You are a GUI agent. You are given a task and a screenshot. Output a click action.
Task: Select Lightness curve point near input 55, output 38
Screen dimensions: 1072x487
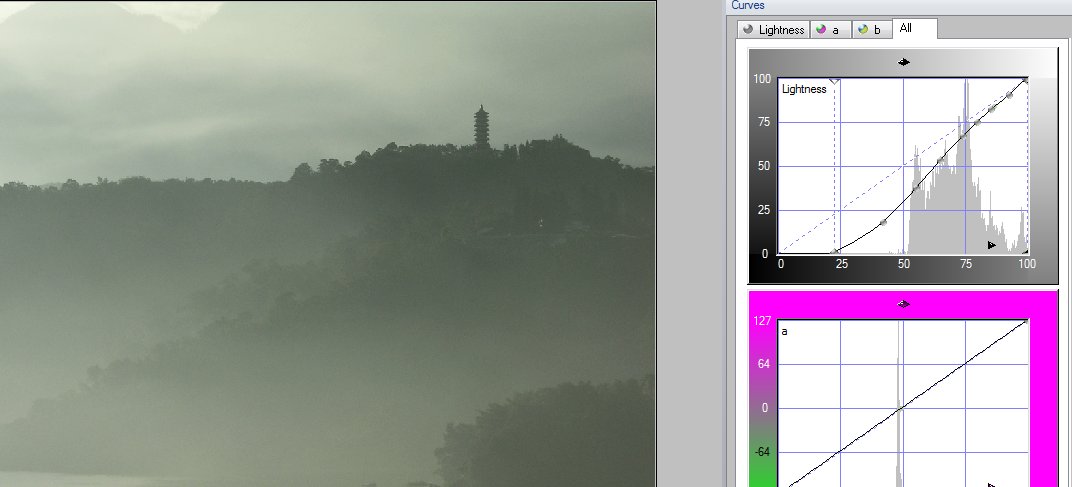[x=916, y=187]
